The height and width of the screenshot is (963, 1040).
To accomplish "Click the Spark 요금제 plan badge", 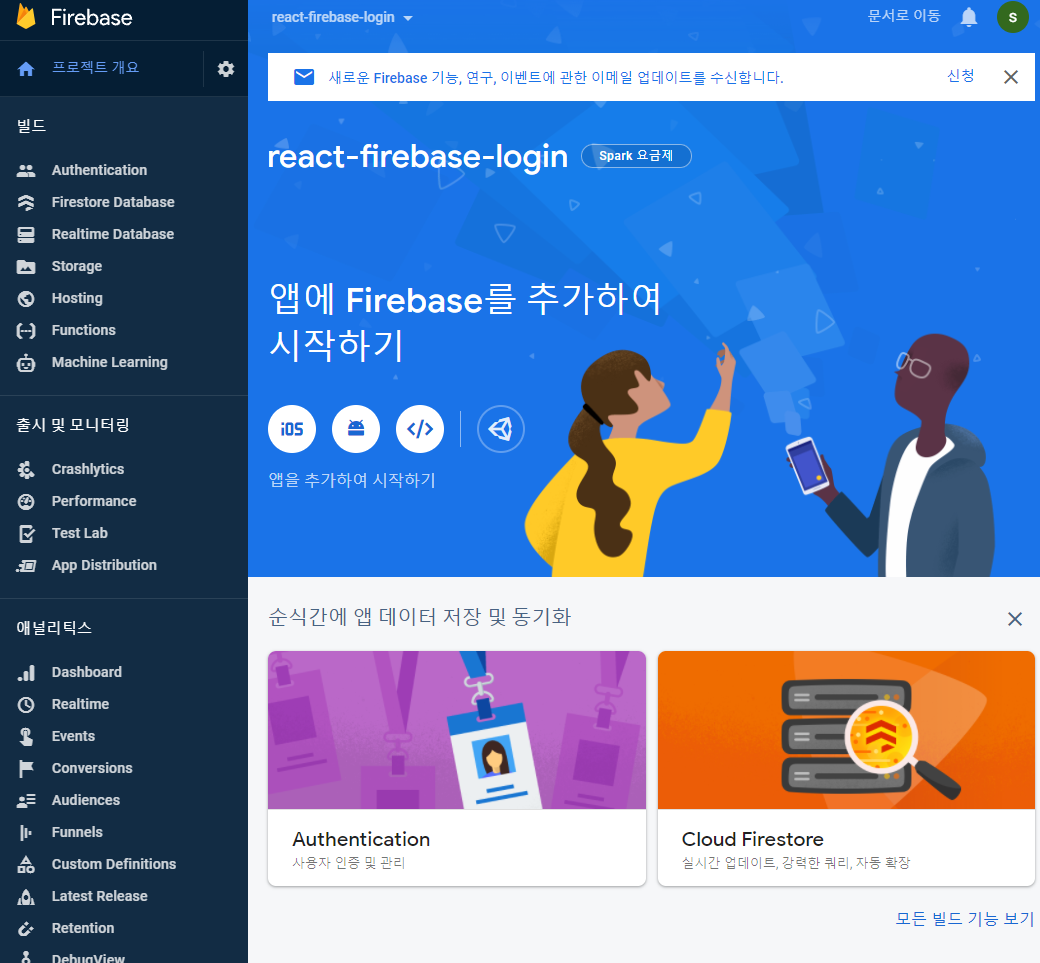I will [x=636, y=156].
